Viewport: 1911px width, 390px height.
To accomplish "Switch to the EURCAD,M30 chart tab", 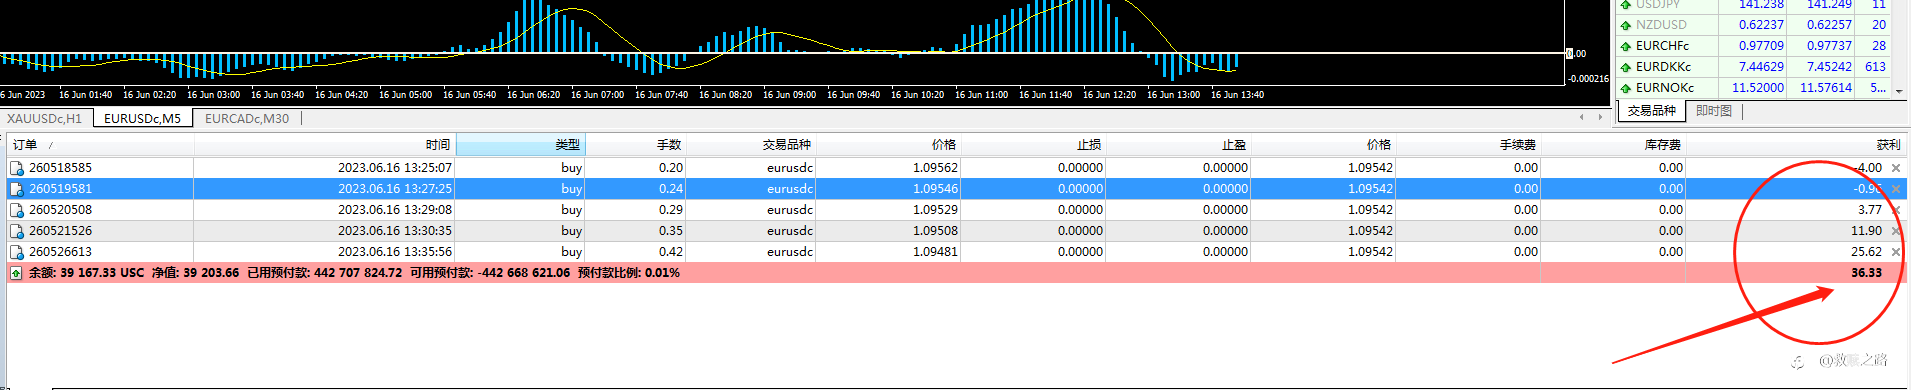I will [247, 119].
